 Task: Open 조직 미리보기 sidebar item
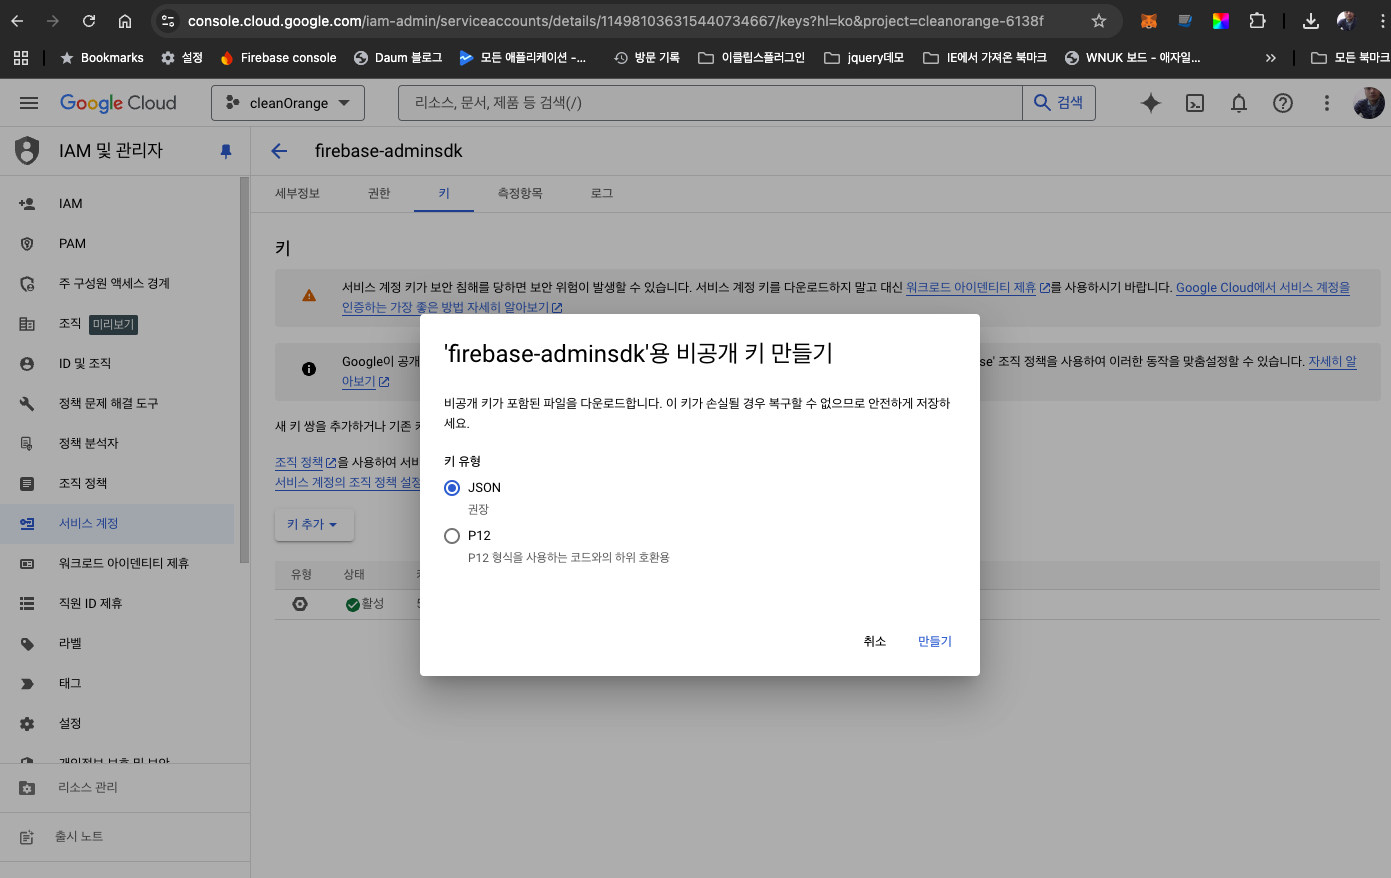click(117, 323)
